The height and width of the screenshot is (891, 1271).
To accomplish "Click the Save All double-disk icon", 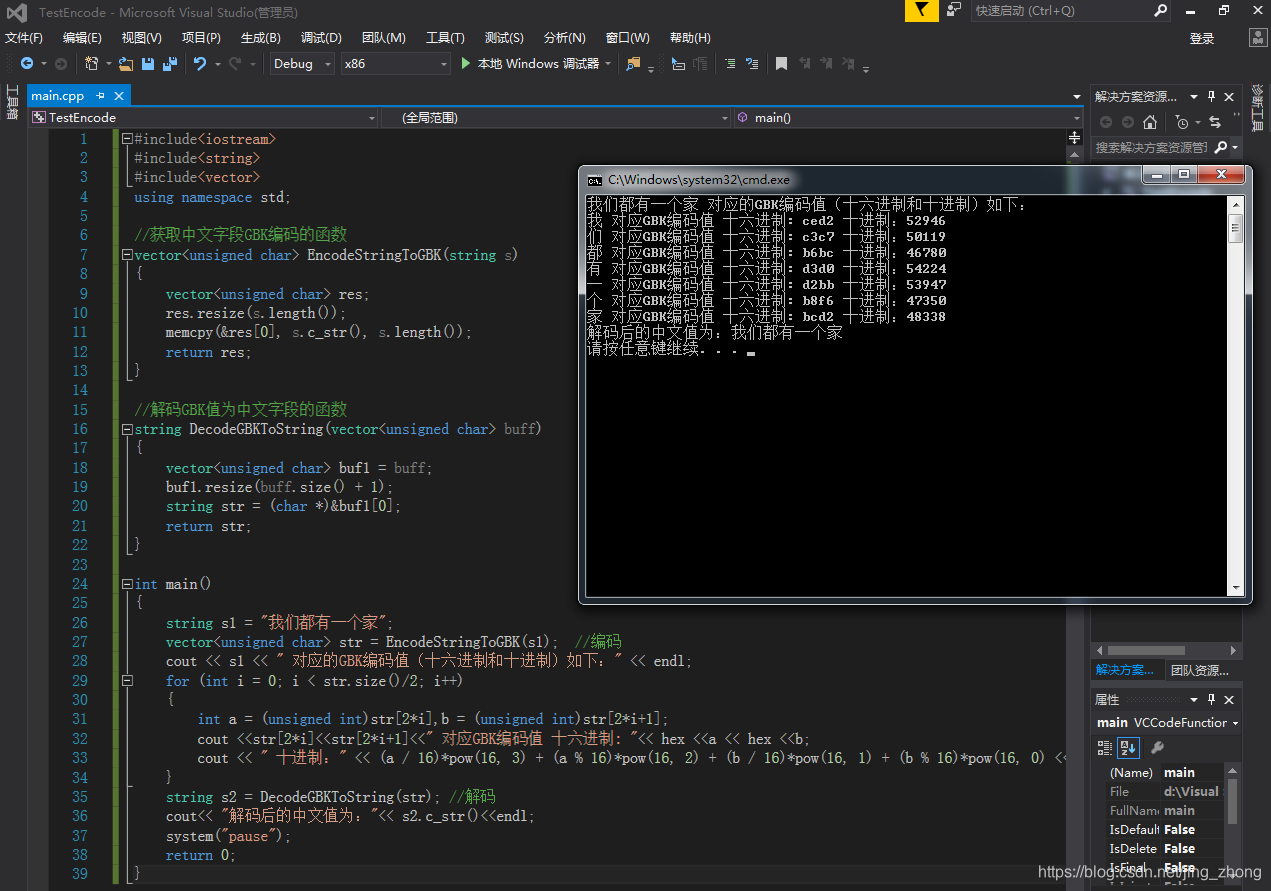I will (170, 63).
